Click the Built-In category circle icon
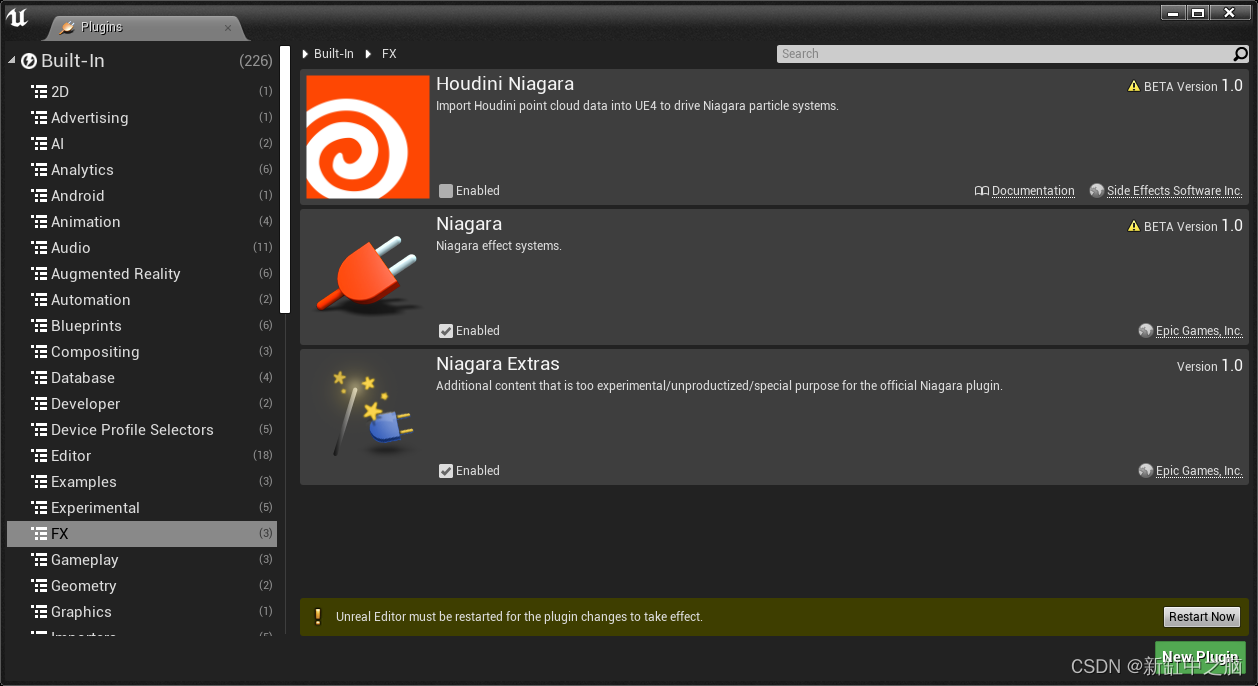Screen dimensions: 1258x686 coord(29,61)
